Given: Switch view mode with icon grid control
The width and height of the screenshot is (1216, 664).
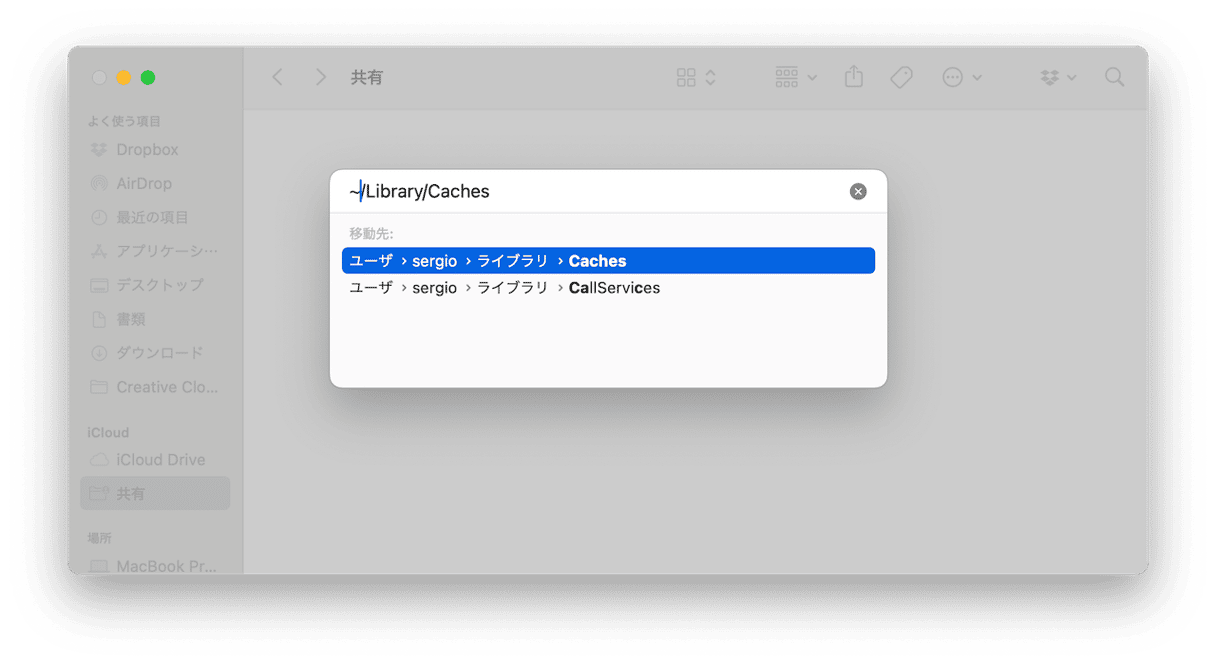Looking at the screenshot, I should tap(696, 77).
